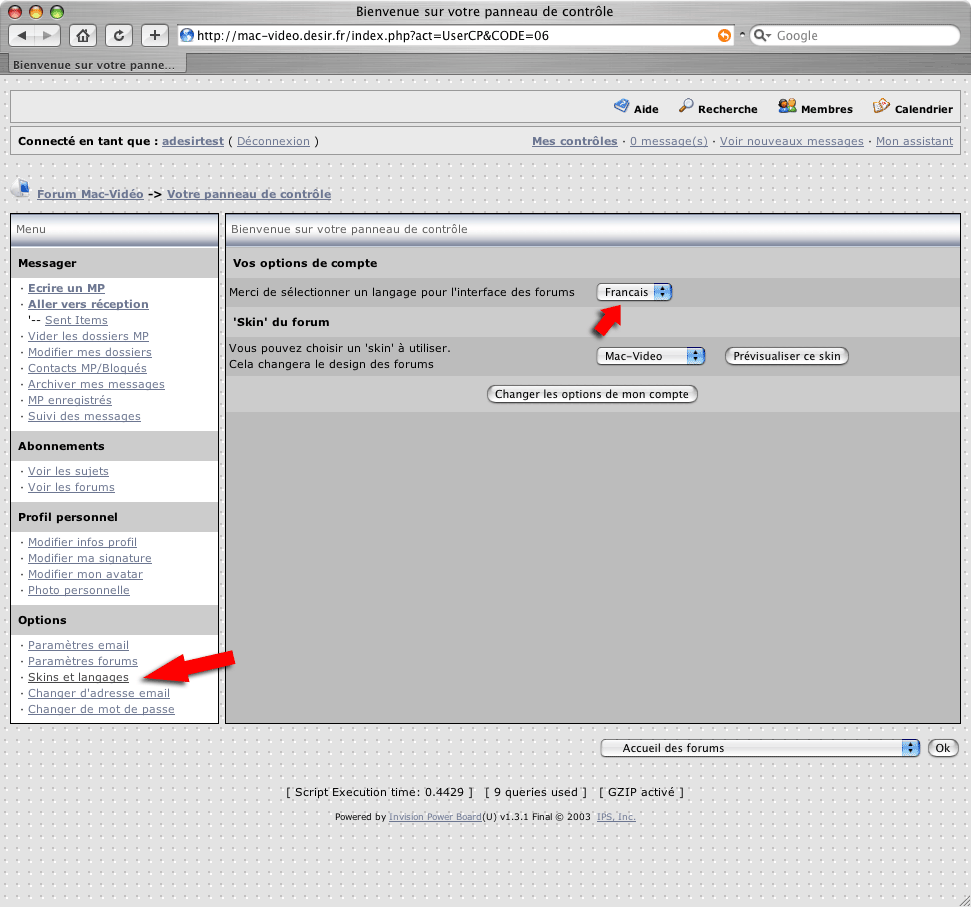This screenshot has width=971, height=907.
Task: Click the Recherche magnifier icon
Action: 686,106
